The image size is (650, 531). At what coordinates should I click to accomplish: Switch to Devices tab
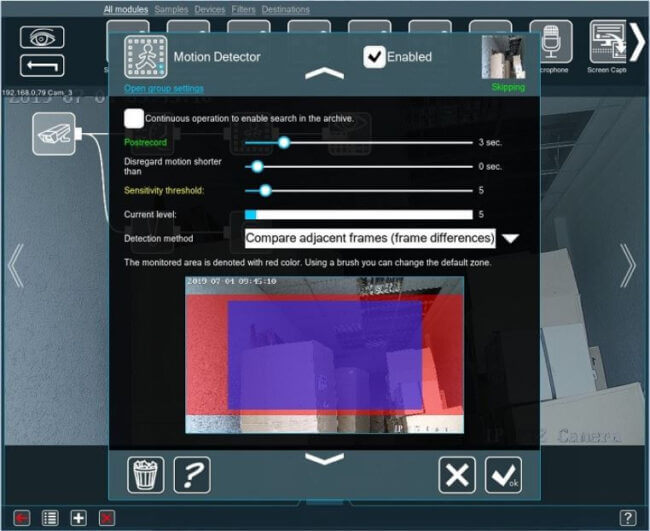(210, 10)
